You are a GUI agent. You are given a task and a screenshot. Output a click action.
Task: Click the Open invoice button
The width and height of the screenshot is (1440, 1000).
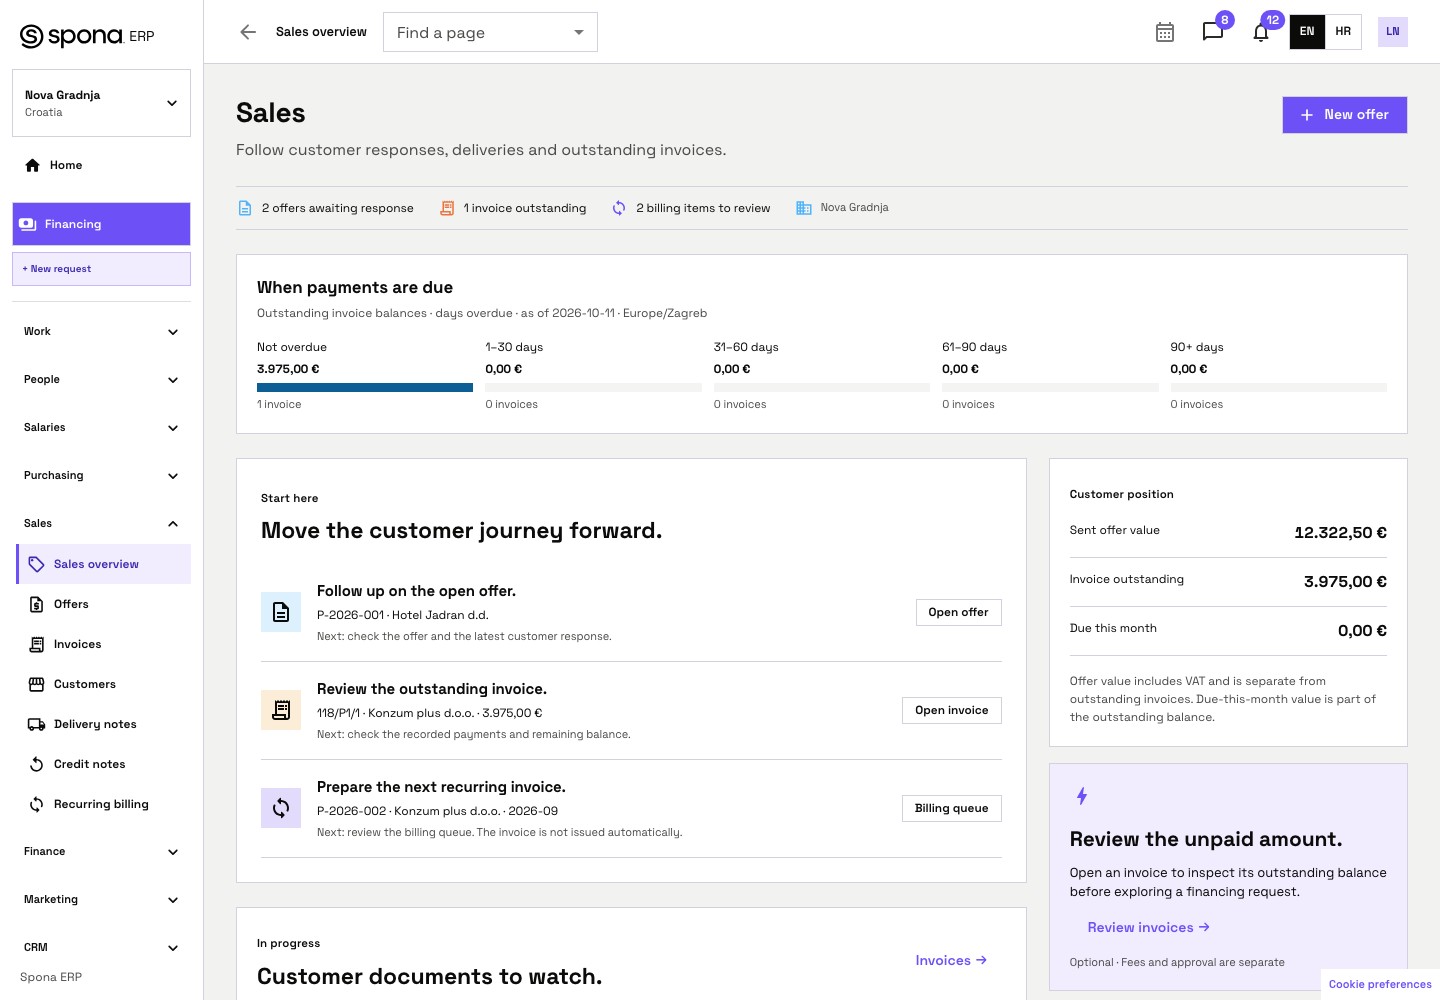(x=951, y=710)
